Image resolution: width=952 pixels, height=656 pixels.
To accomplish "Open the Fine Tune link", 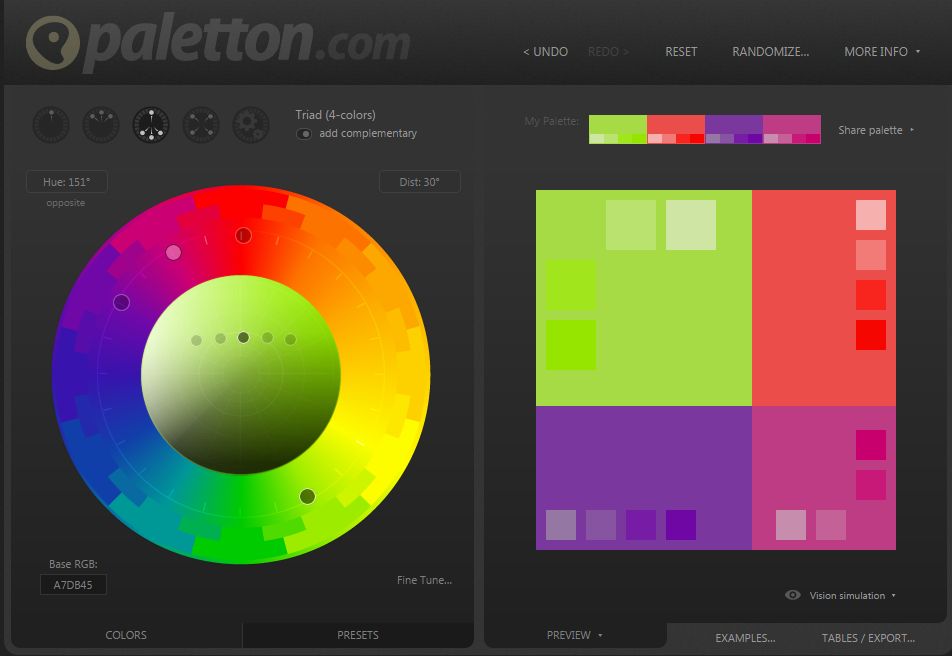I will click(424, 580).
